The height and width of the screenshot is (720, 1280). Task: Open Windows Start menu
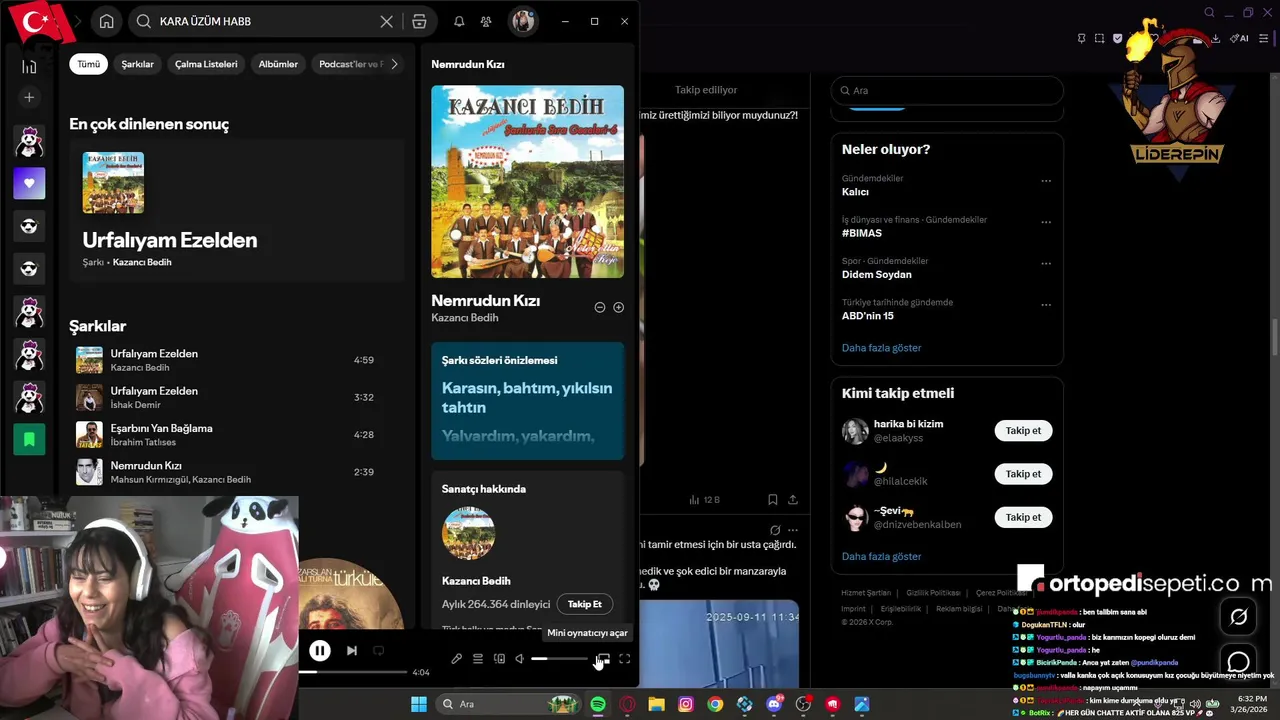(x=418, y=704)
